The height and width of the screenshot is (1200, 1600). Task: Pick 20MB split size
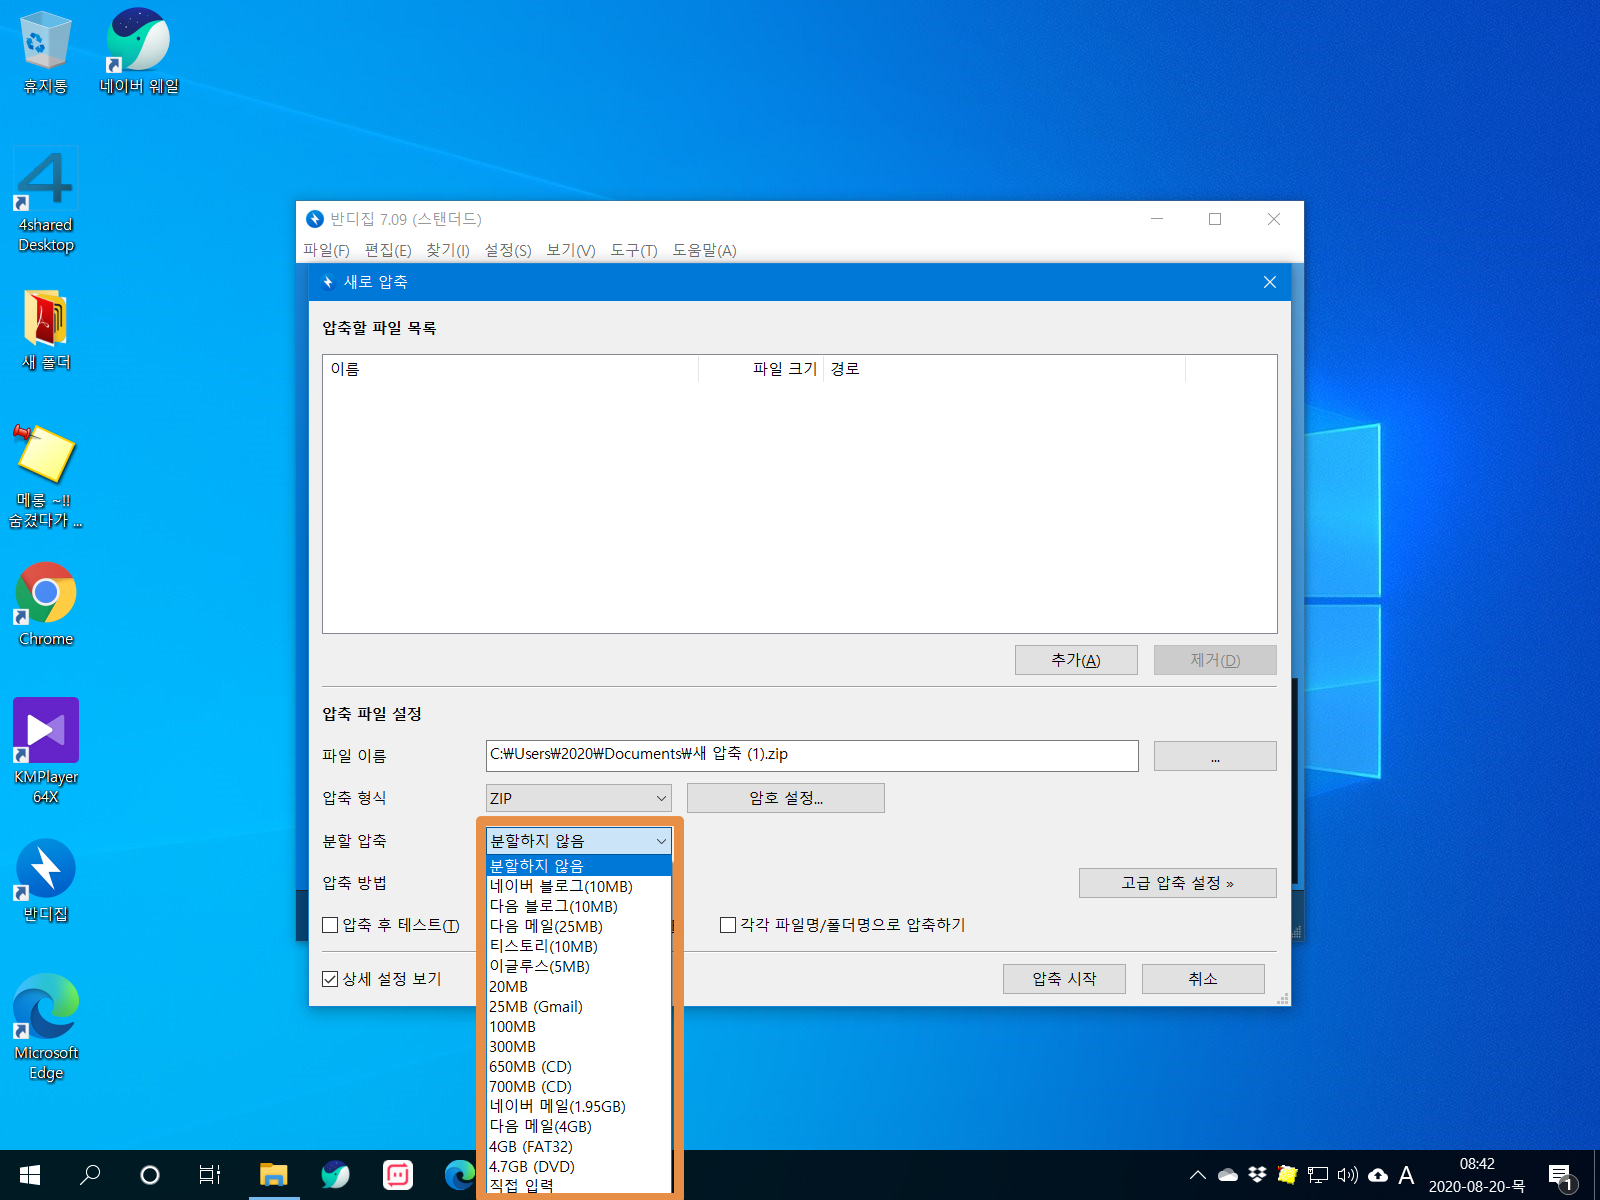[578, 986]
